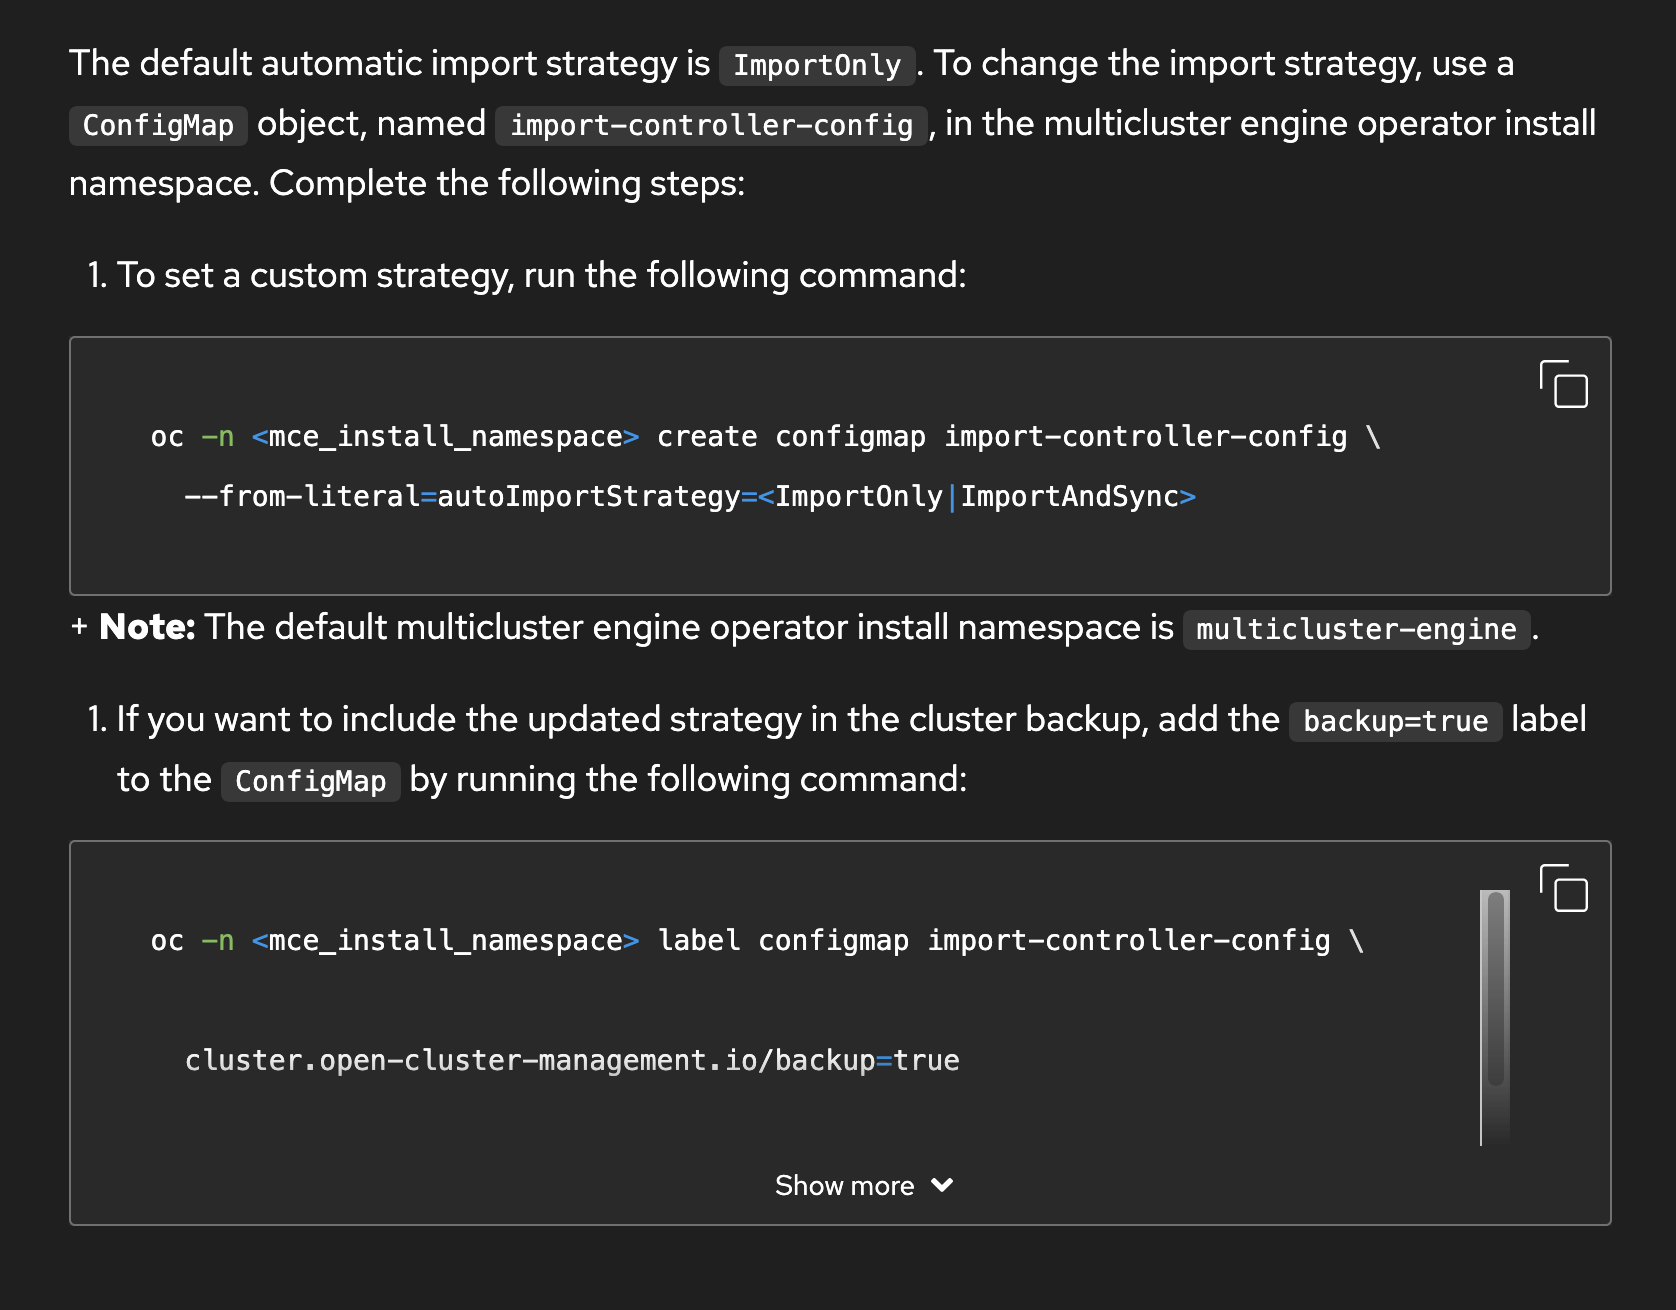
Task: Click 'Complete the following steps:' text
Action: (x=507, y=184)
